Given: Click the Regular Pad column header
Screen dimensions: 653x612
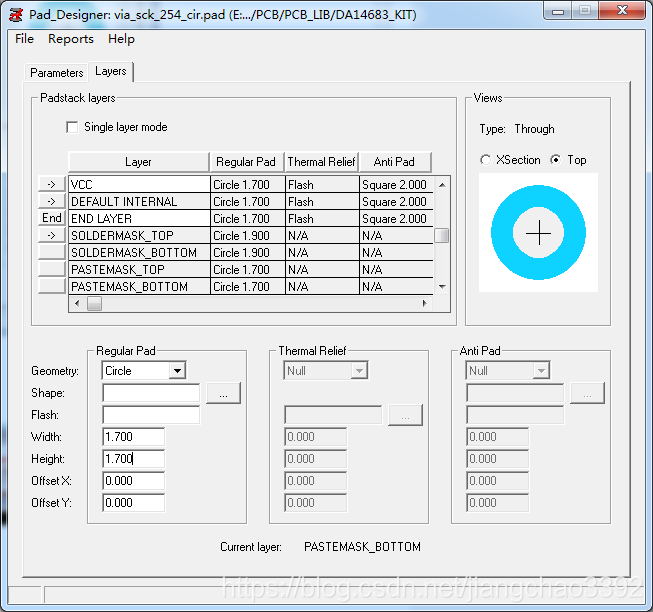Looking at the screenshot, I should click(x=246, y=162).
